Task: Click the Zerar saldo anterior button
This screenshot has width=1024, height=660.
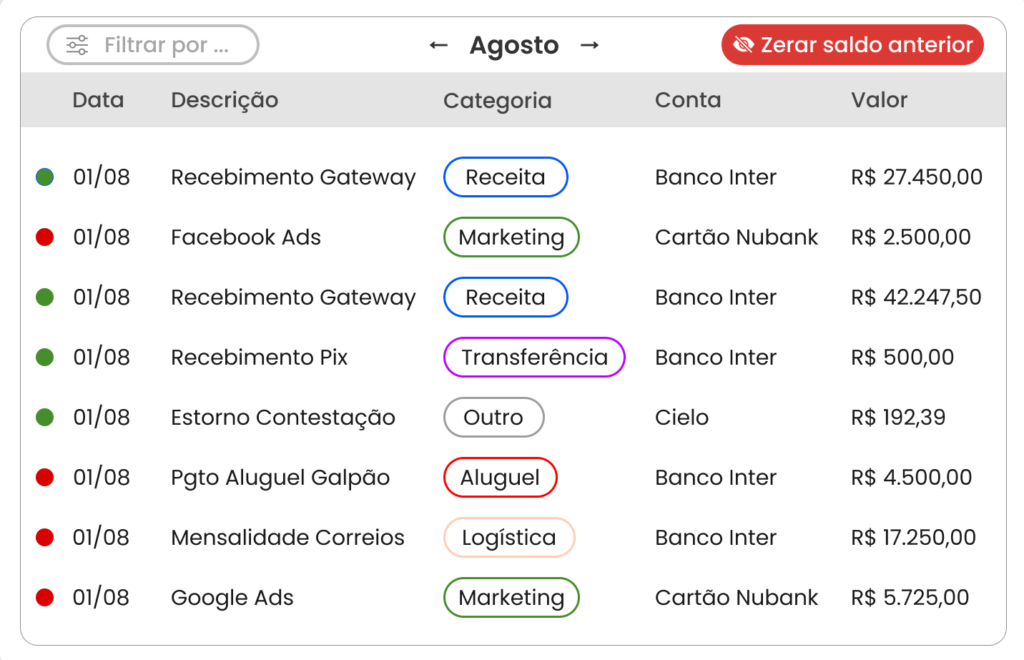Action: click(x=852, y=44)
